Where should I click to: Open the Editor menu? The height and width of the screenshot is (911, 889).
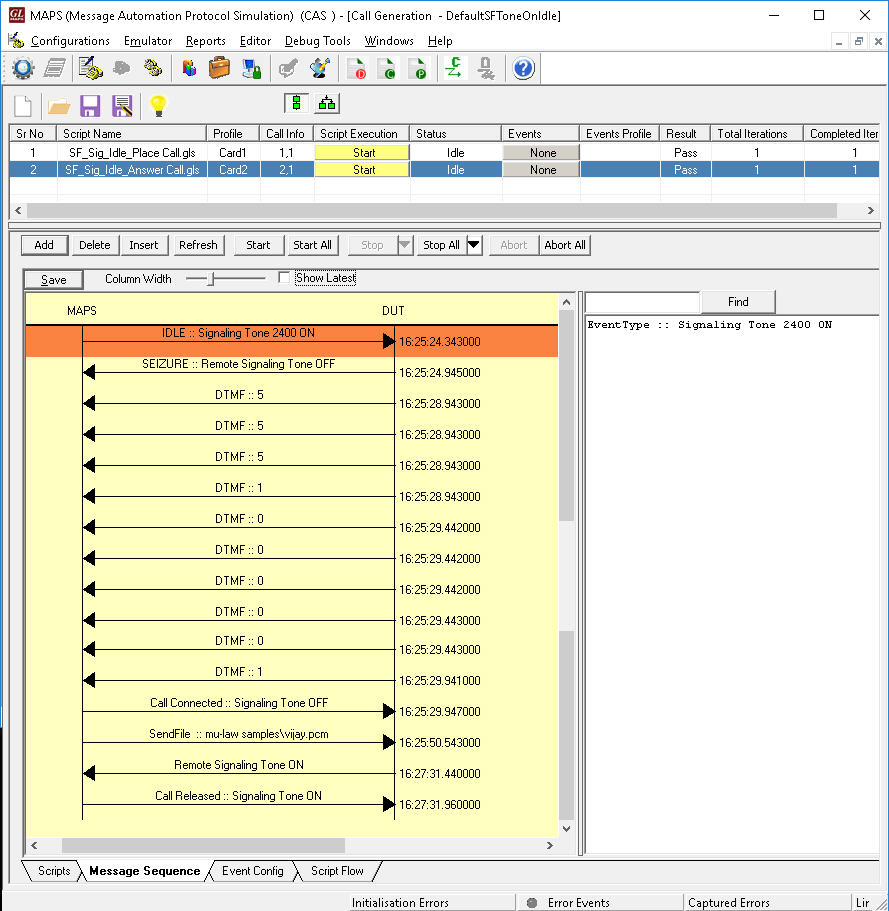coord(256,41)
